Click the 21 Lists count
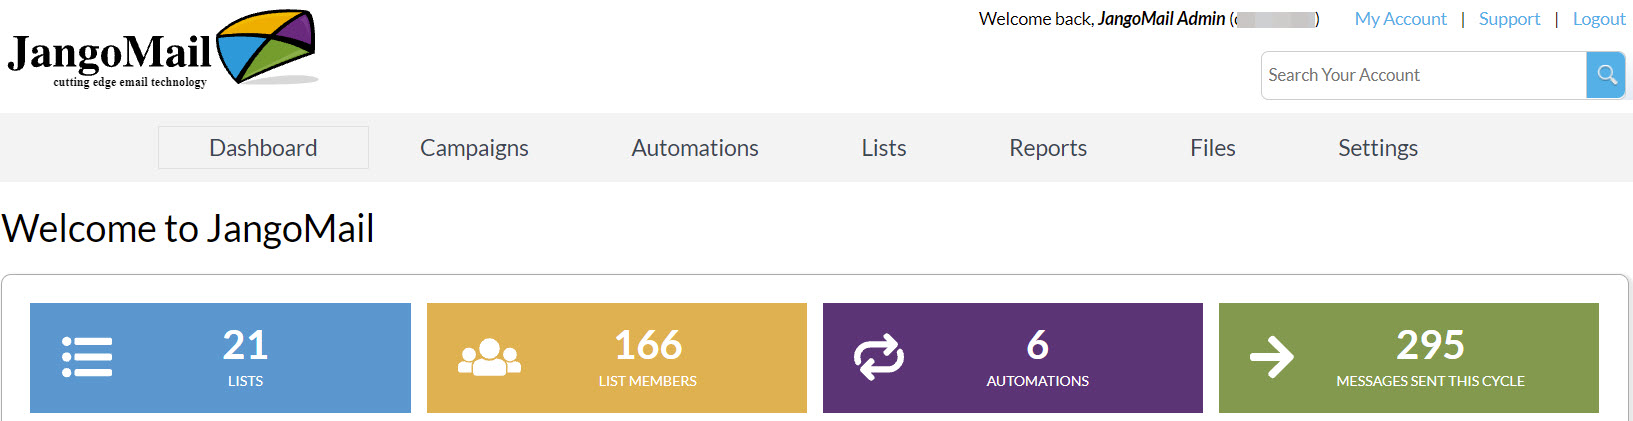This screenshot has height=421, width=1633. click(x=245, y=346)
